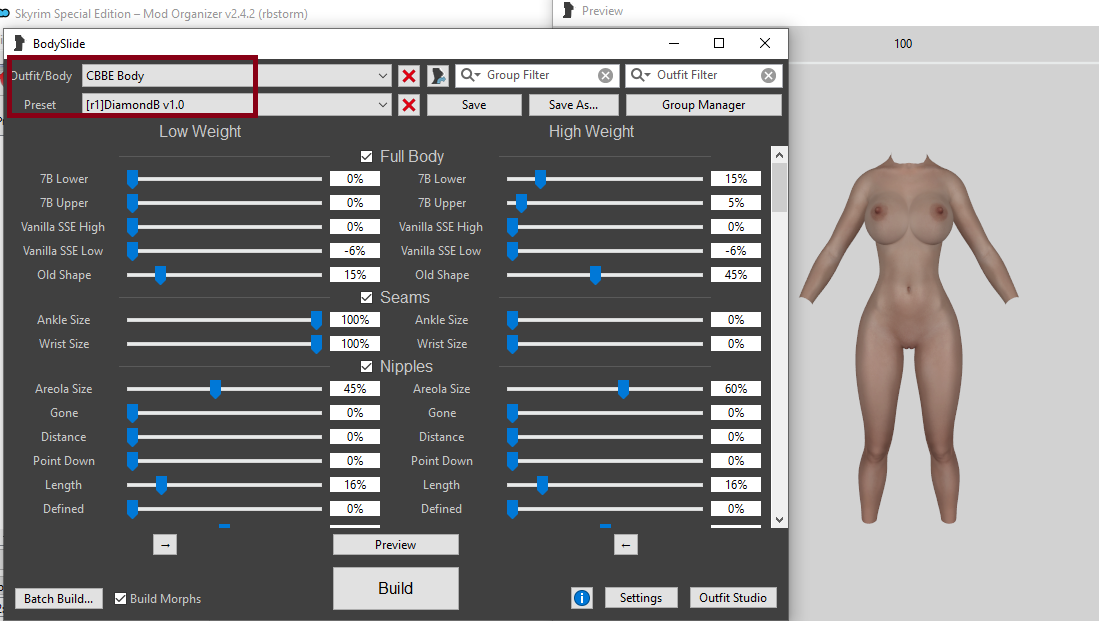Click the high weight Areola Size slider handle
This screenshot has width=1099, height=621.
[x=623, y=389]
